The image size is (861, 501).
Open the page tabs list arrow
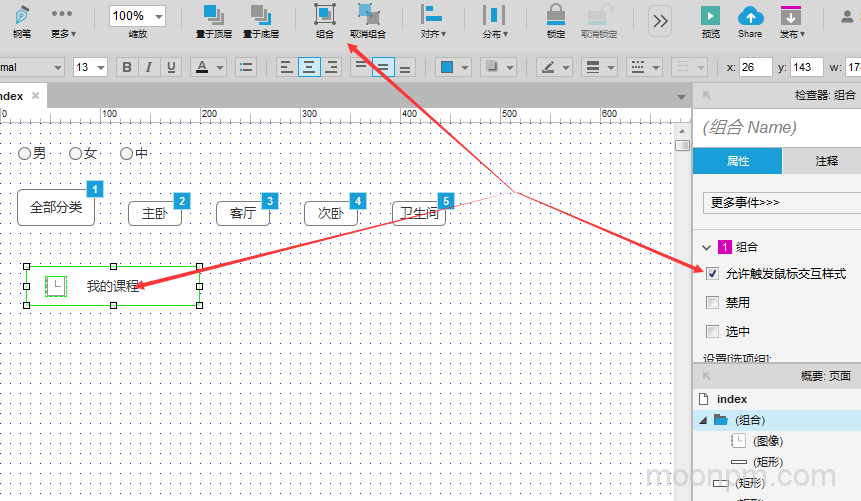[681, 97]
